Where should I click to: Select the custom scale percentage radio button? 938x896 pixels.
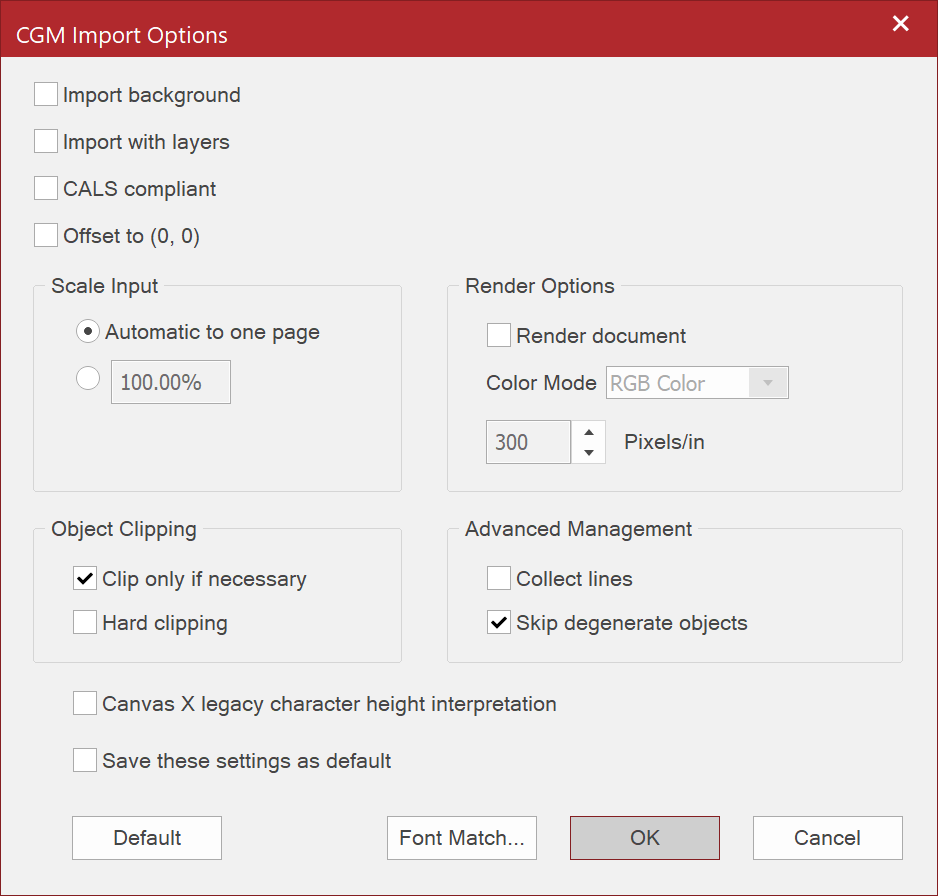88,379
